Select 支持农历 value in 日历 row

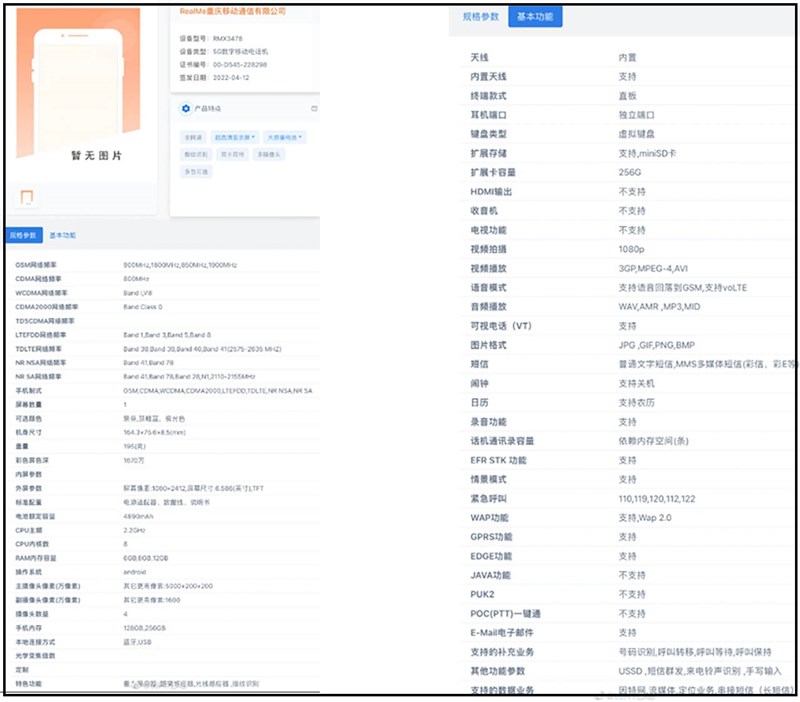(x=636, y=403)
